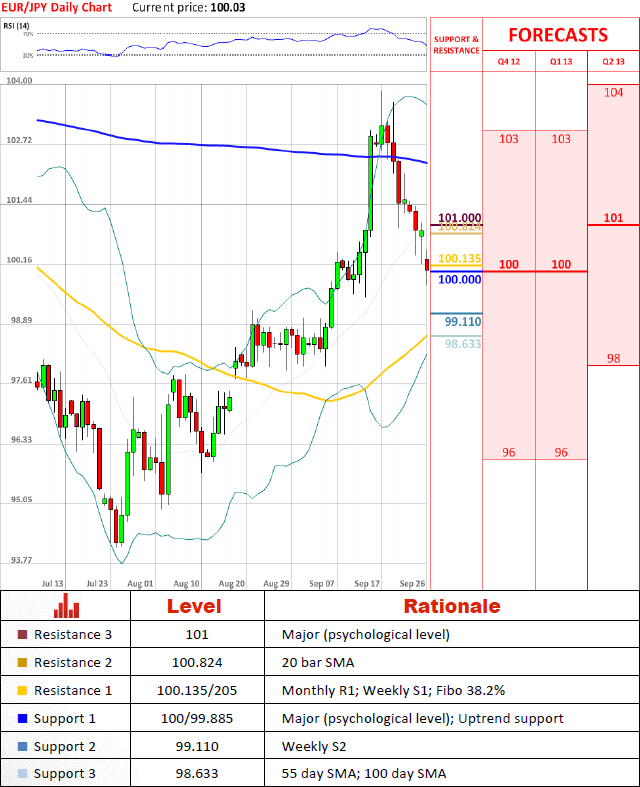This screenshot has width=640, height=787.
Task: Click the red bar chart icon in table header
Action: (x=66, y=605)
